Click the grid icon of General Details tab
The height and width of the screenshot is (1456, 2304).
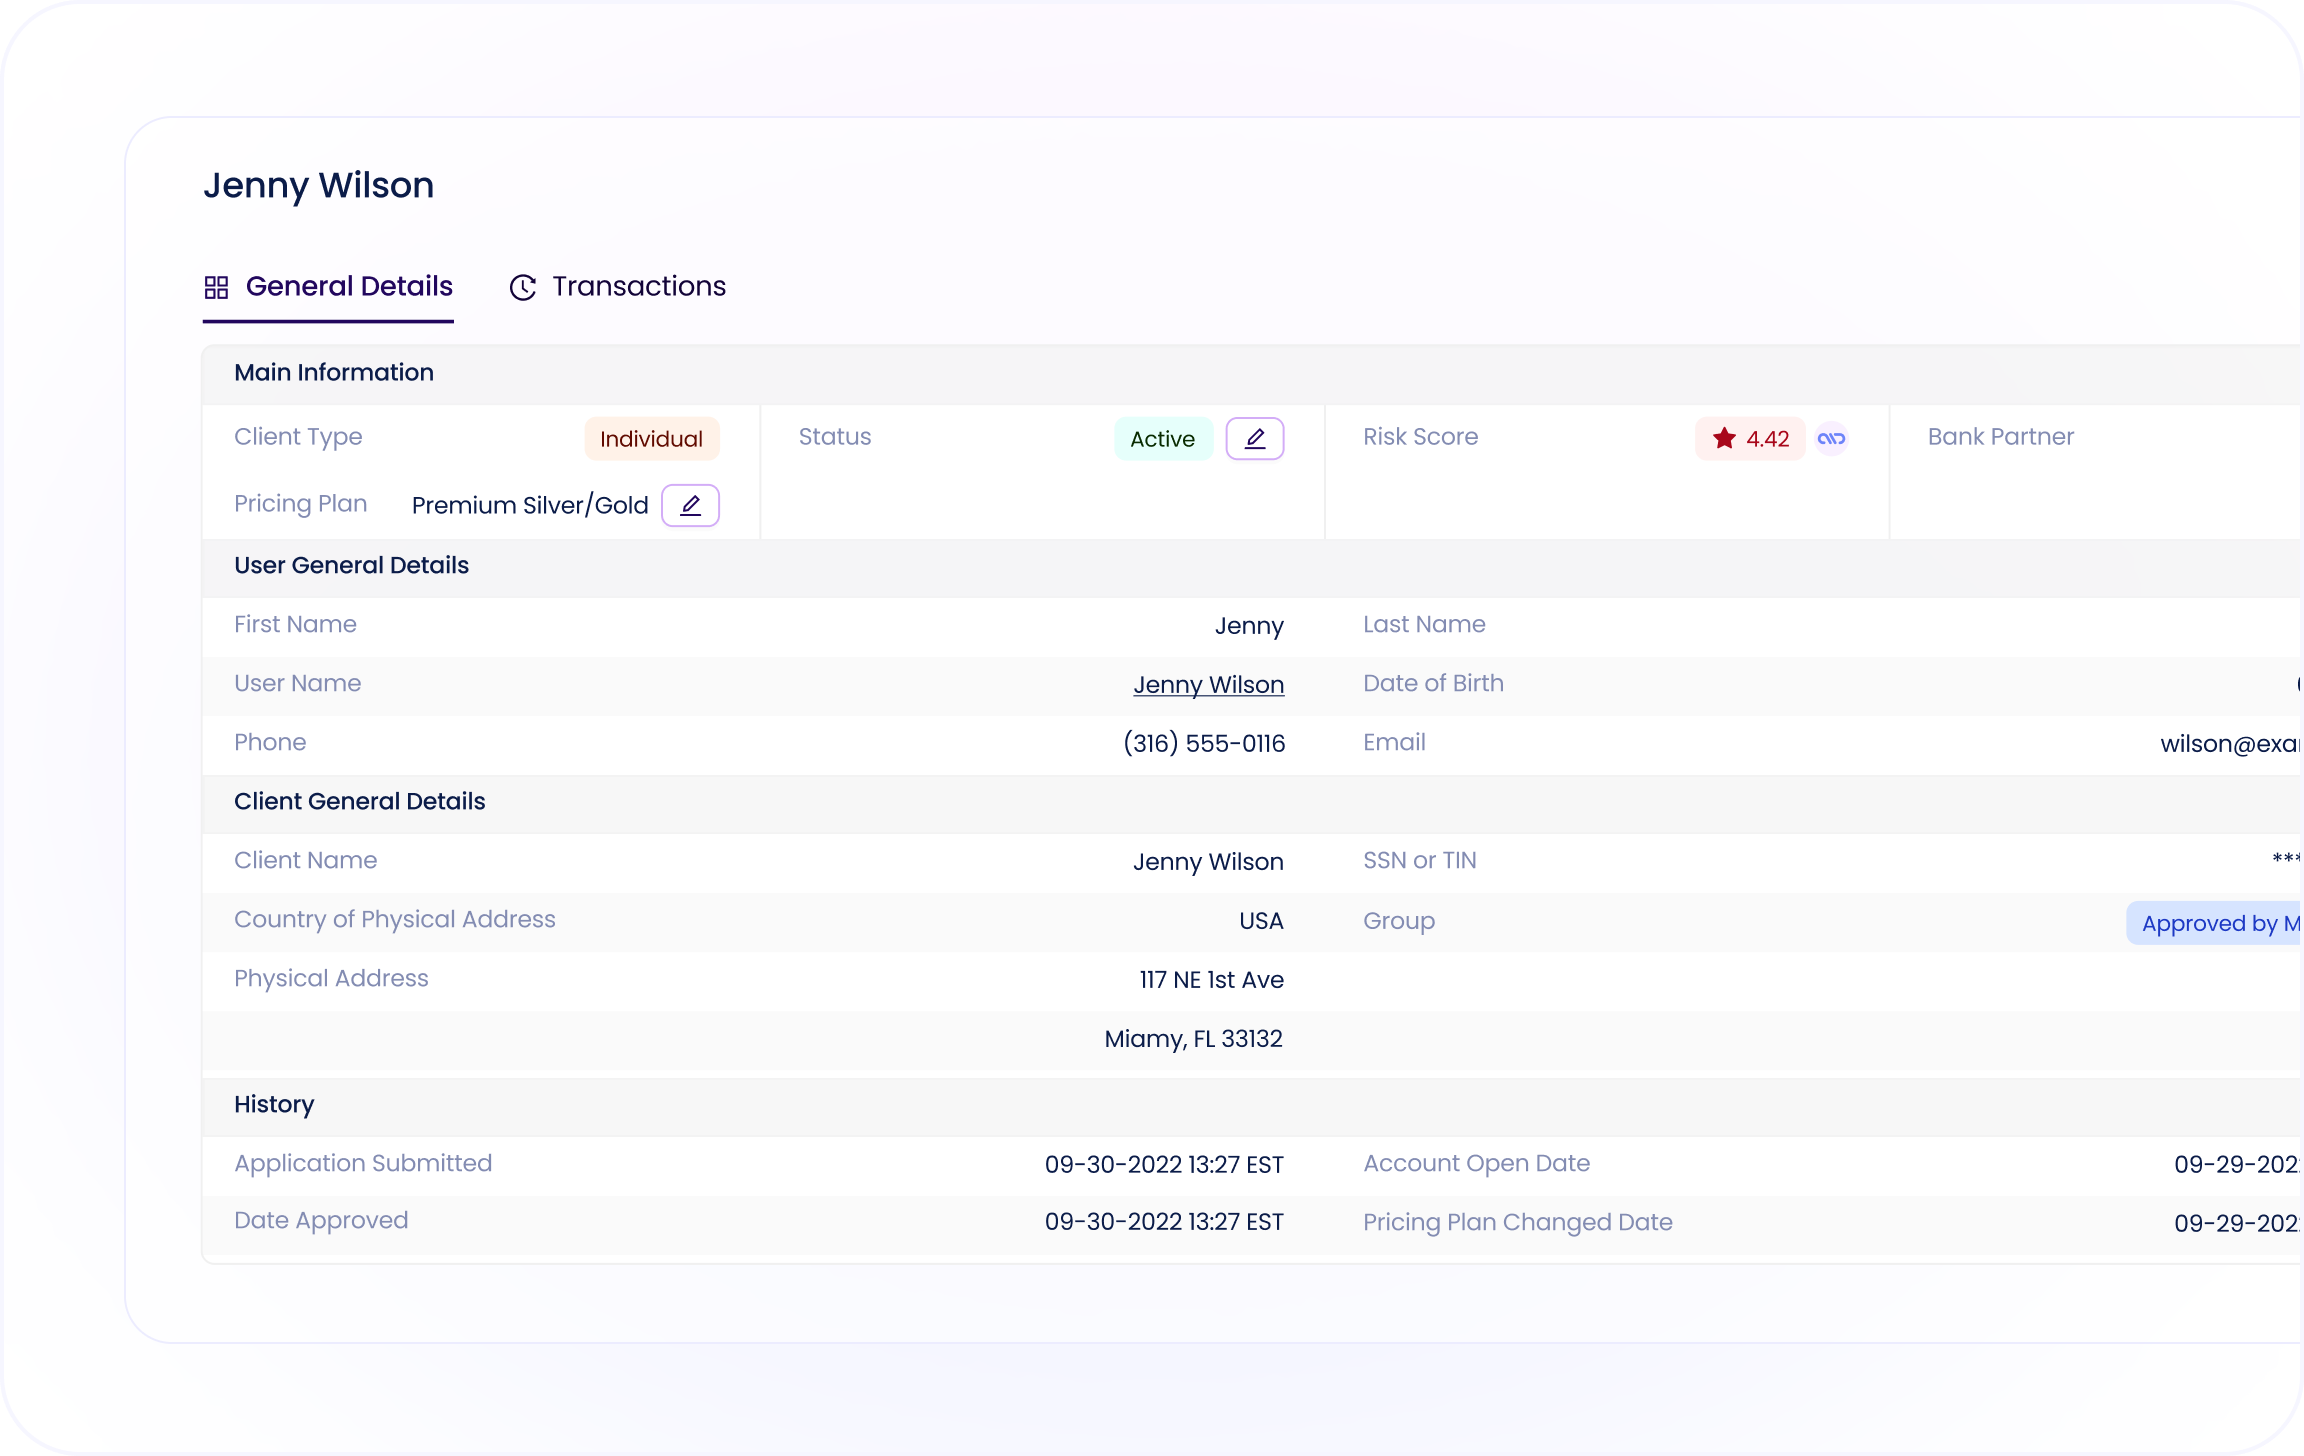point(216,288)
